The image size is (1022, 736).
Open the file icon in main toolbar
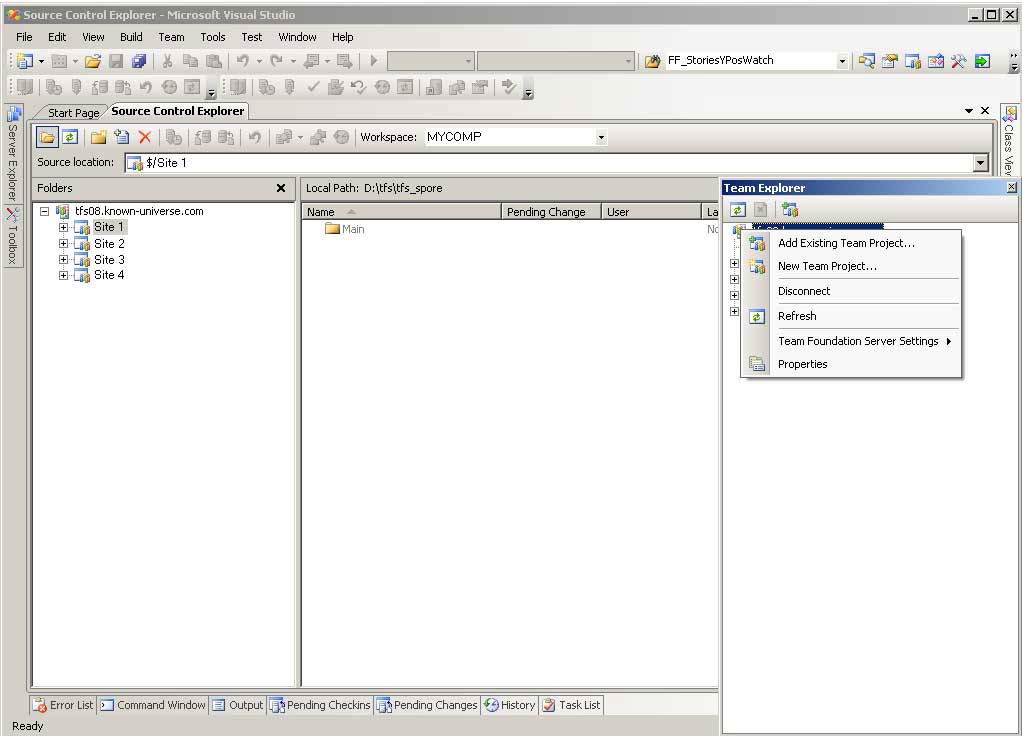[x=93, y=61]
